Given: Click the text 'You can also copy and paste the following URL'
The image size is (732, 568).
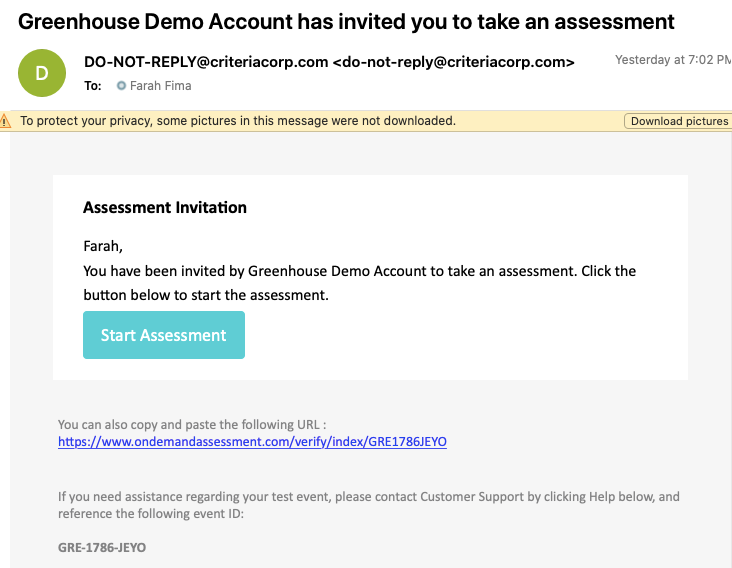Looking at the screenshot, I should (x=192, y=424).
